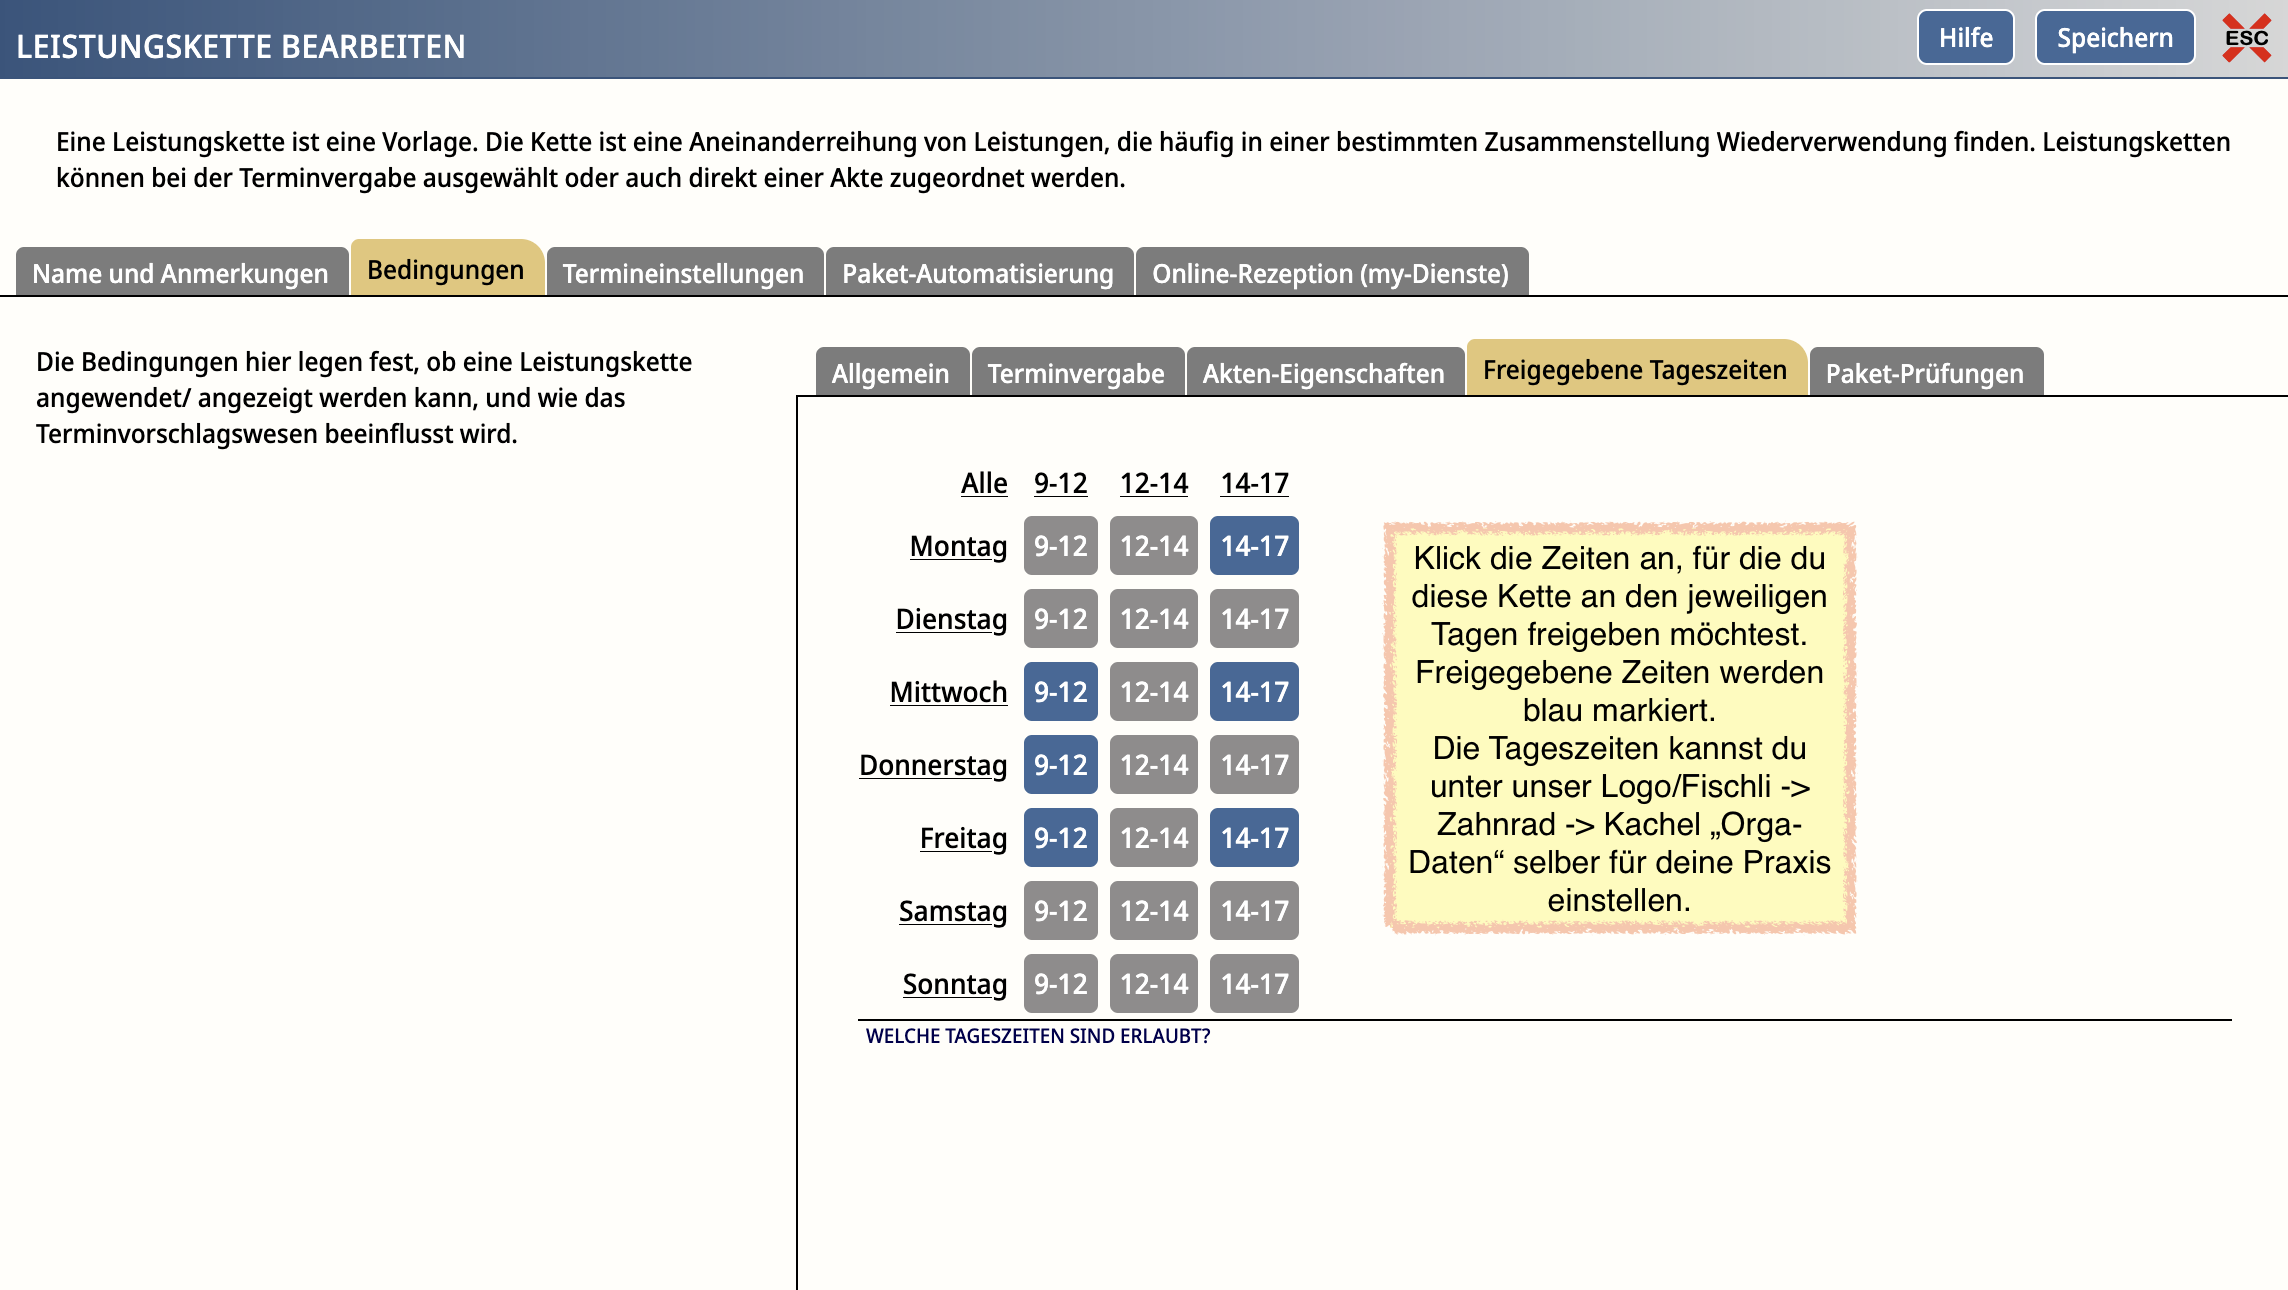Open Hilfe button in header
This screenshot has height=1290, width=2288.
tap(1965, 38)
